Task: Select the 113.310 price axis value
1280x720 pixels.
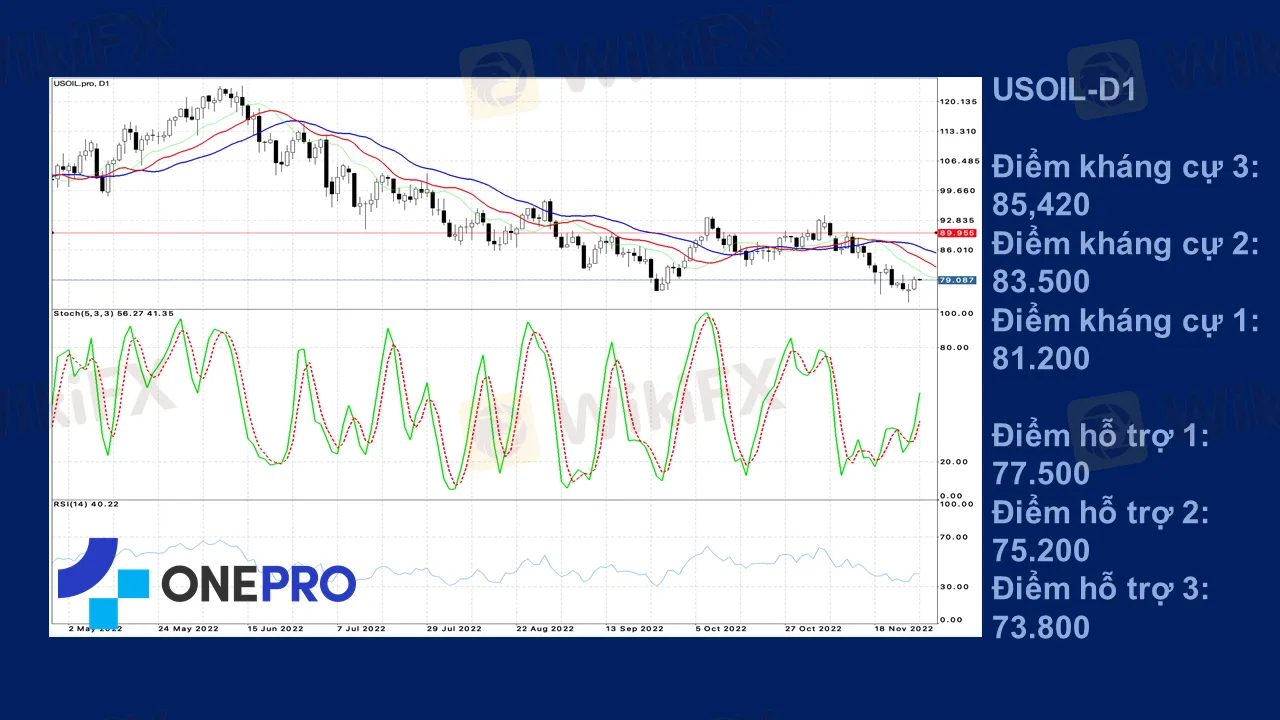Action: click(957, 131)
